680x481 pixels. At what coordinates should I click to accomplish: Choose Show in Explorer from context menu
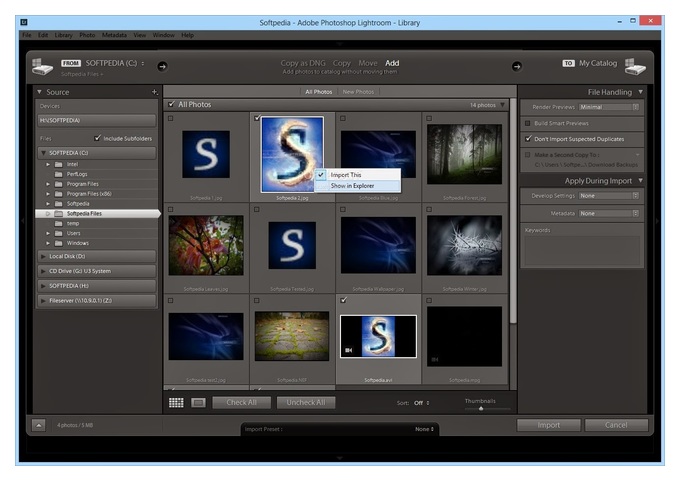357,186
